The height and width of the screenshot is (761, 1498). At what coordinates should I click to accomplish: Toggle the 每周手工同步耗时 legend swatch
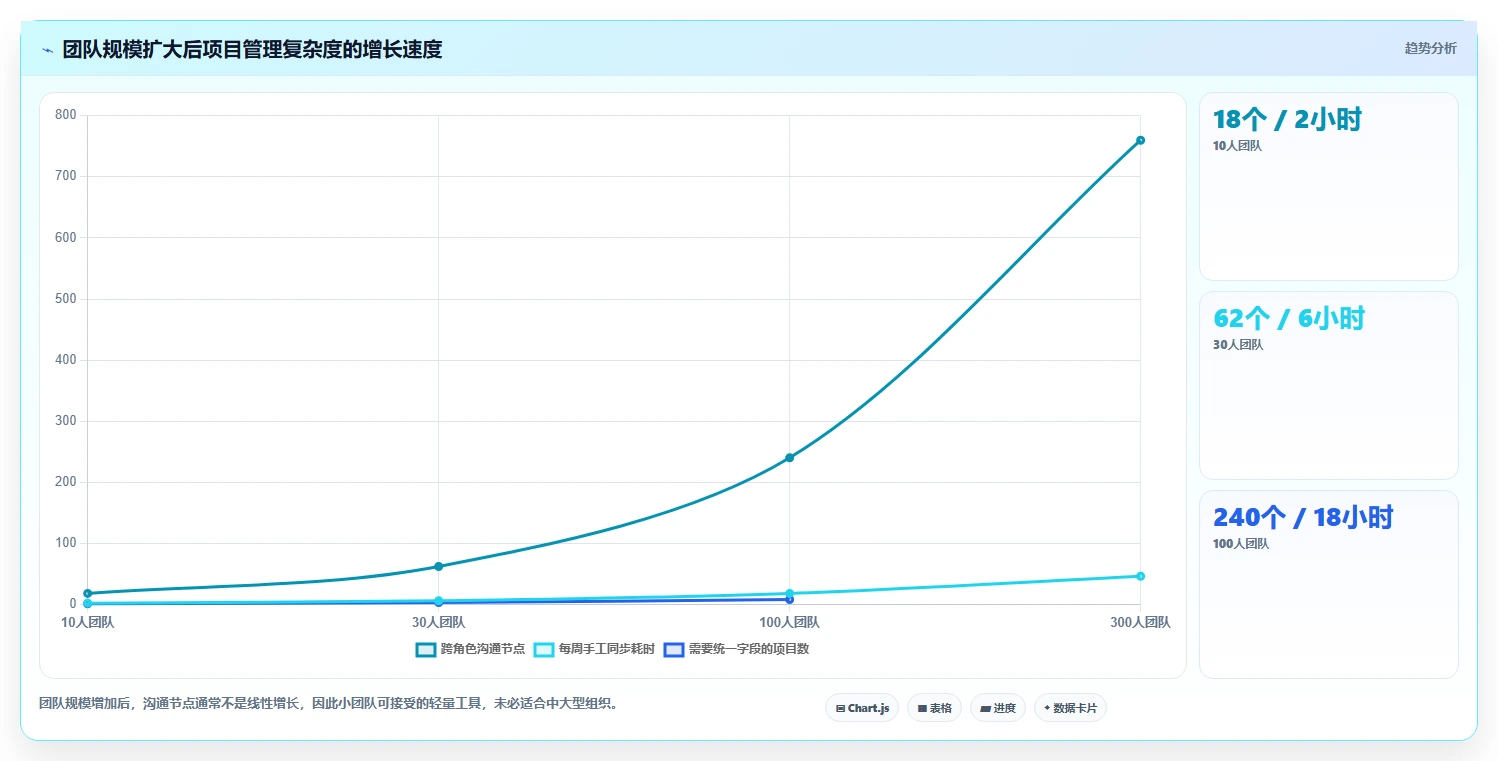coord(544,650)
